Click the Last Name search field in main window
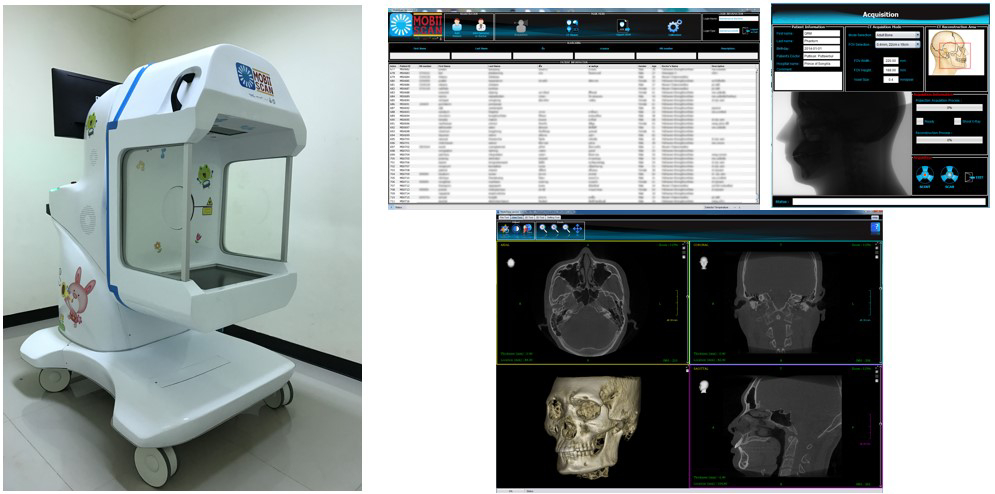Image resolution: width=995 pixels, height=494 pixels. (481, 56)
